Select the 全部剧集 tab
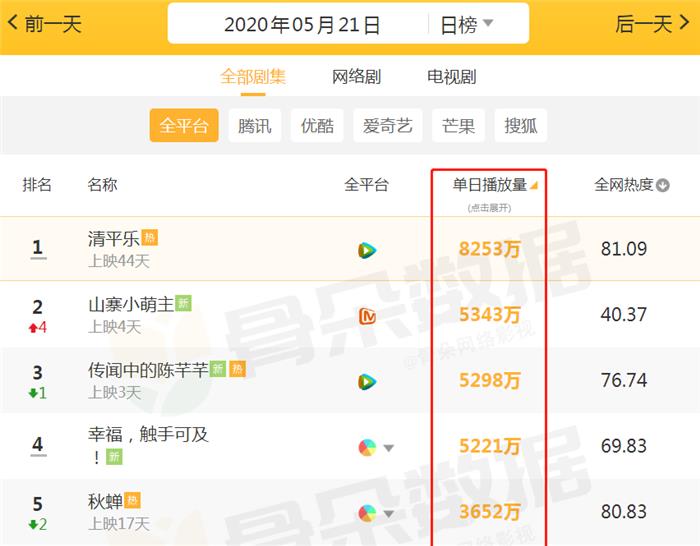The width and height of the screenshot is (700, 546). [253, 77]
